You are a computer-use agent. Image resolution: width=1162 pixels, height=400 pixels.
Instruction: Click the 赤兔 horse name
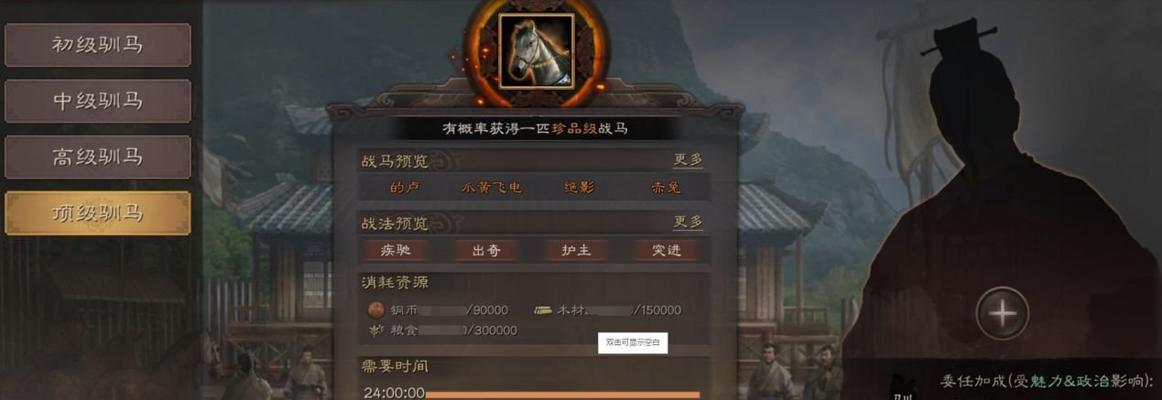(666, 187)
